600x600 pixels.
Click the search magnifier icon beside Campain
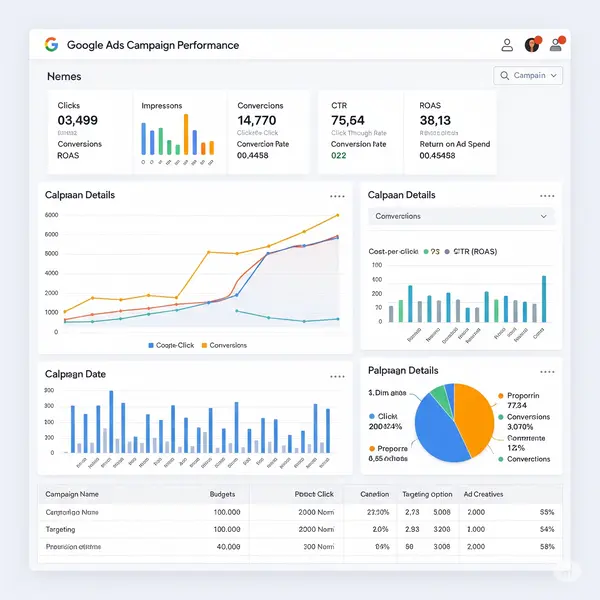[504, 76]
